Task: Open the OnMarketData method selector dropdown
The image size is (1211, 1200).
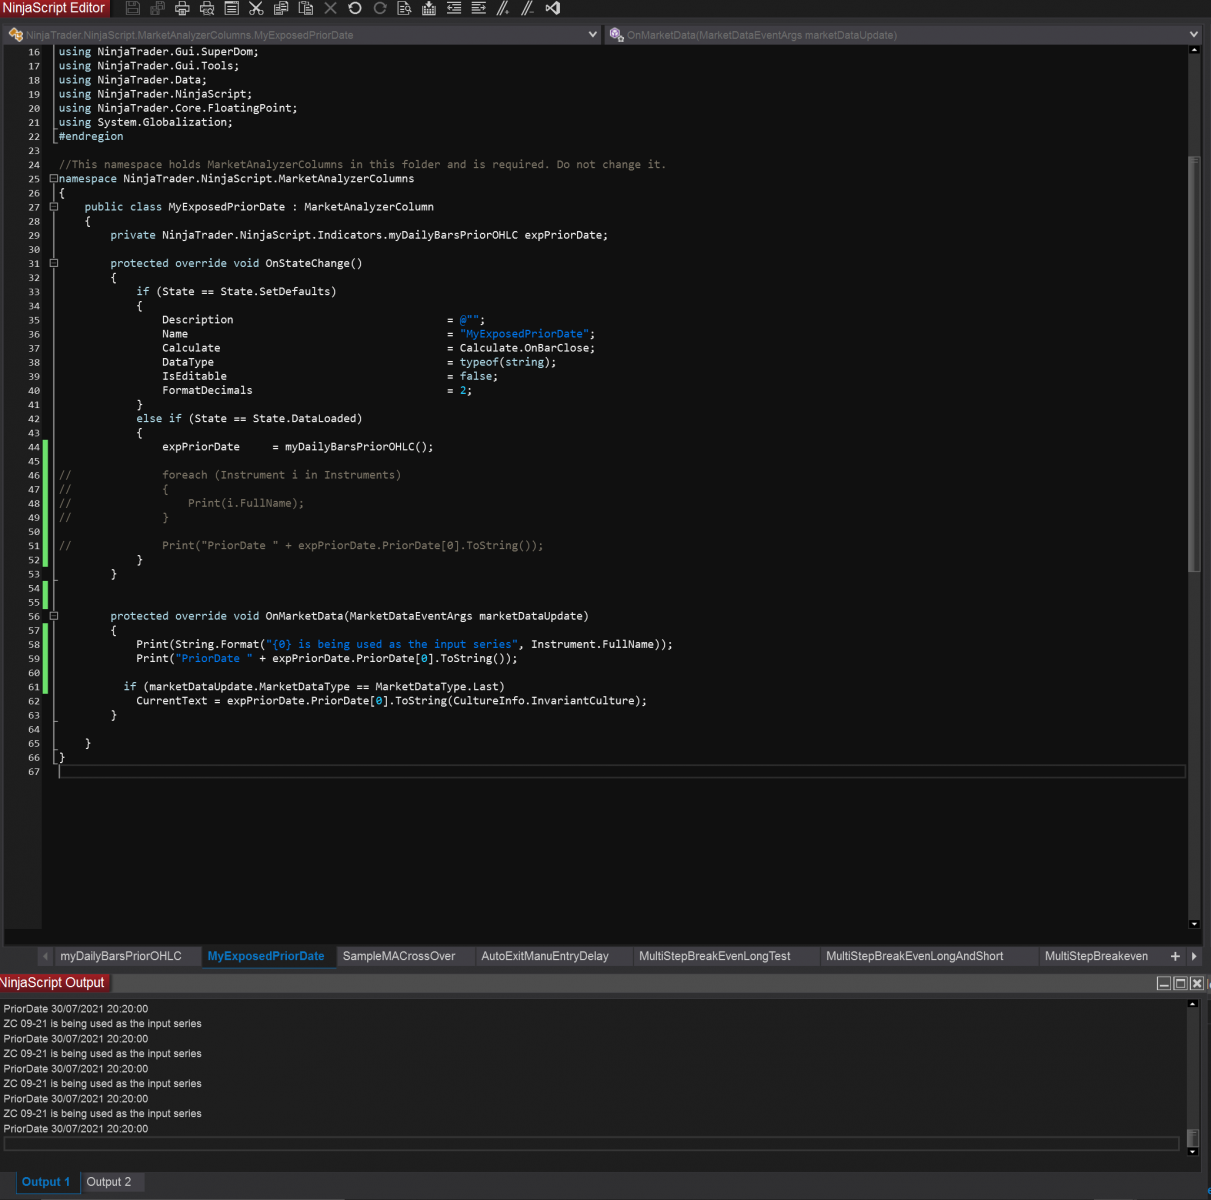Action: (1193, 35)
